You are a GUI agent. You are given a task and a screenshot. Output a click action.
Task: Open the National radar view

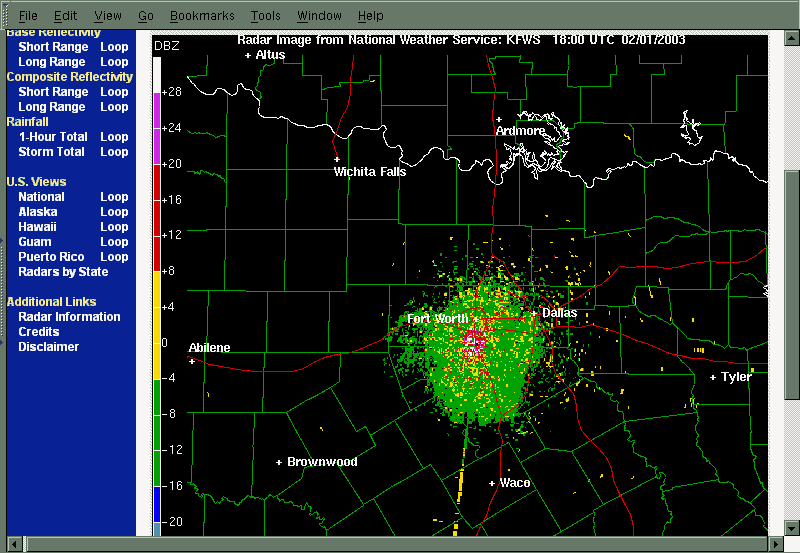pyautogui.click(x=41, y=197)
